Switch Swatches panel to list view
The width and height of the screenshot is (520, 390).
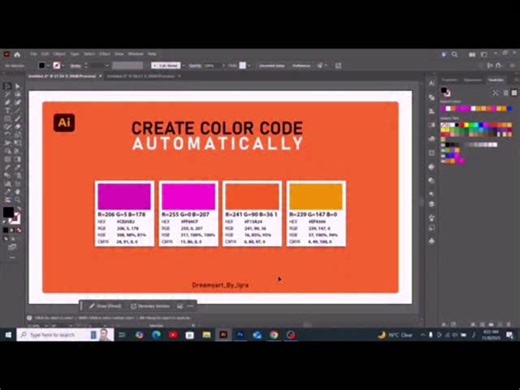pyautogui.click(x=506, y=93)
